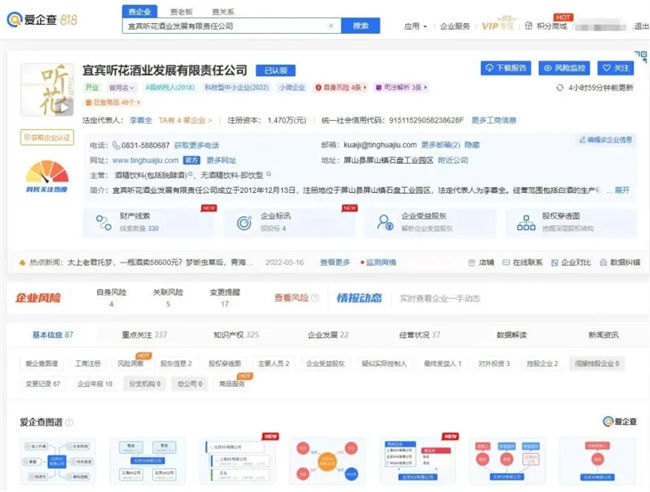Expand the company intro with 展开
650x492 pixels.
point(622,190)
